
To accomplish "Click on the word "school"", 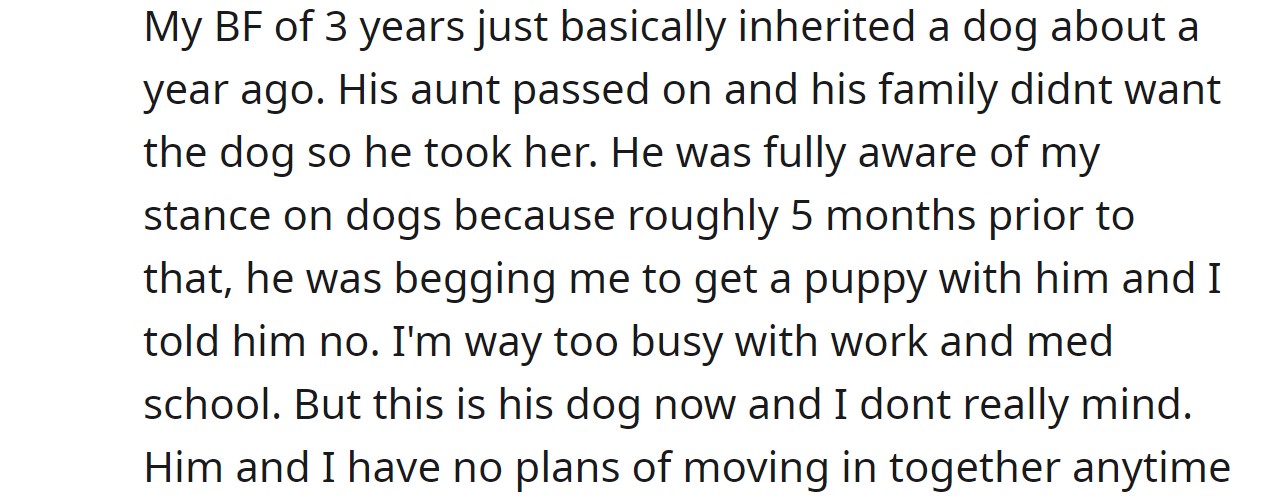I will tap(210, 403).
